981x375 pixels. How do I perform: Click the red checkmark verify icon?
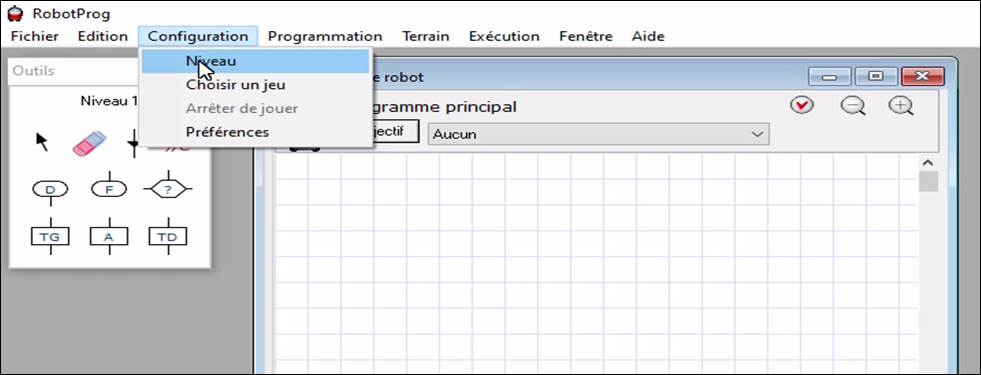click(x=801, y=105)
